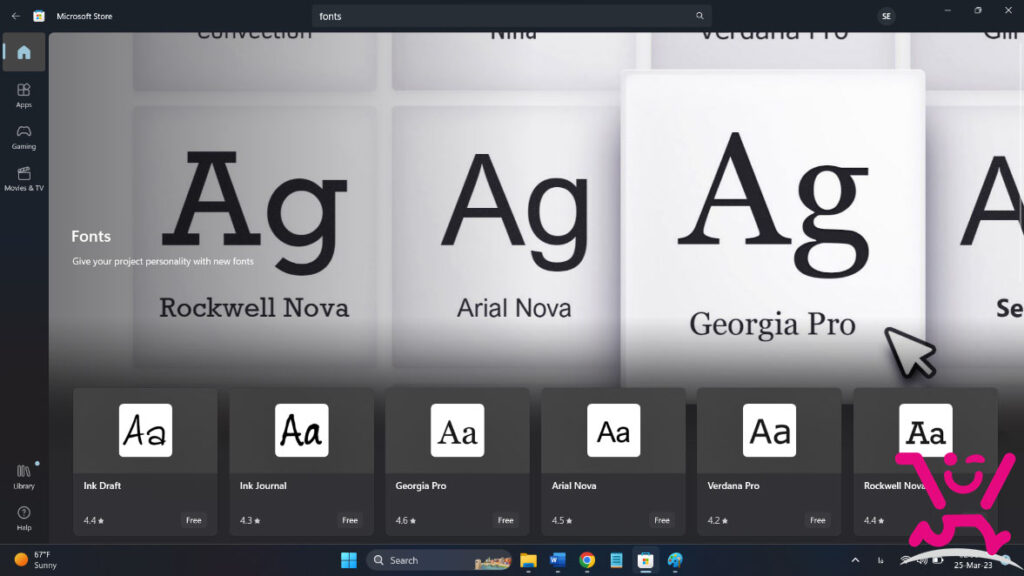The height and width of the screenshot is (576, 1024).
Task: Open File Explorer from taskbar
Action: [x=528, y=560]
